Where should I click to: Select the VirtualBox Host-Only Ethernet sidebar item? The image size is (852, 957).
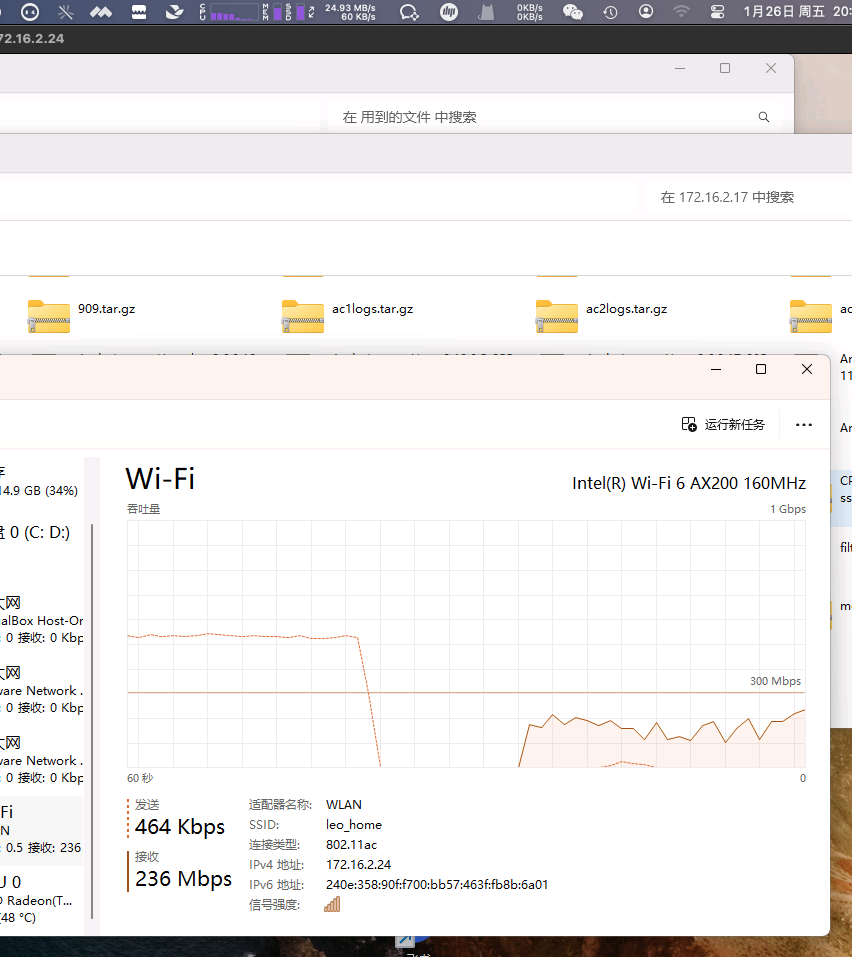click(42, 620)
